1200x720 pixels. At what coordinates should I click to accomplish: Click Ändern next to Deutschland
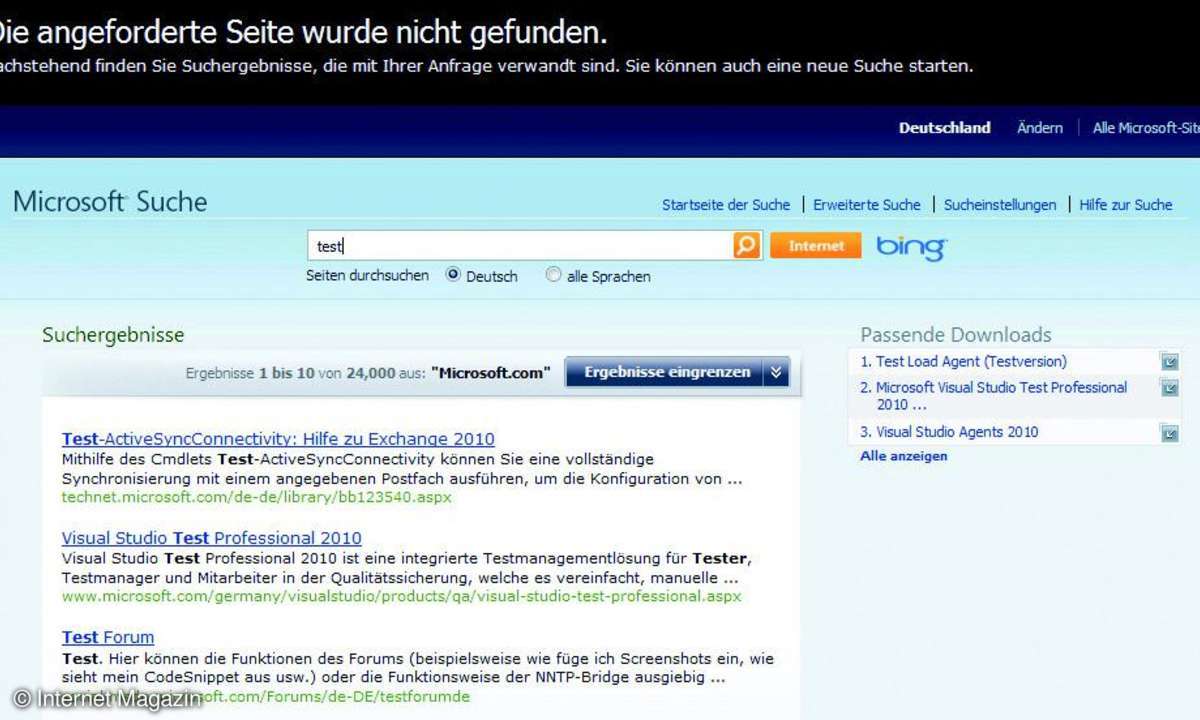1040,128
